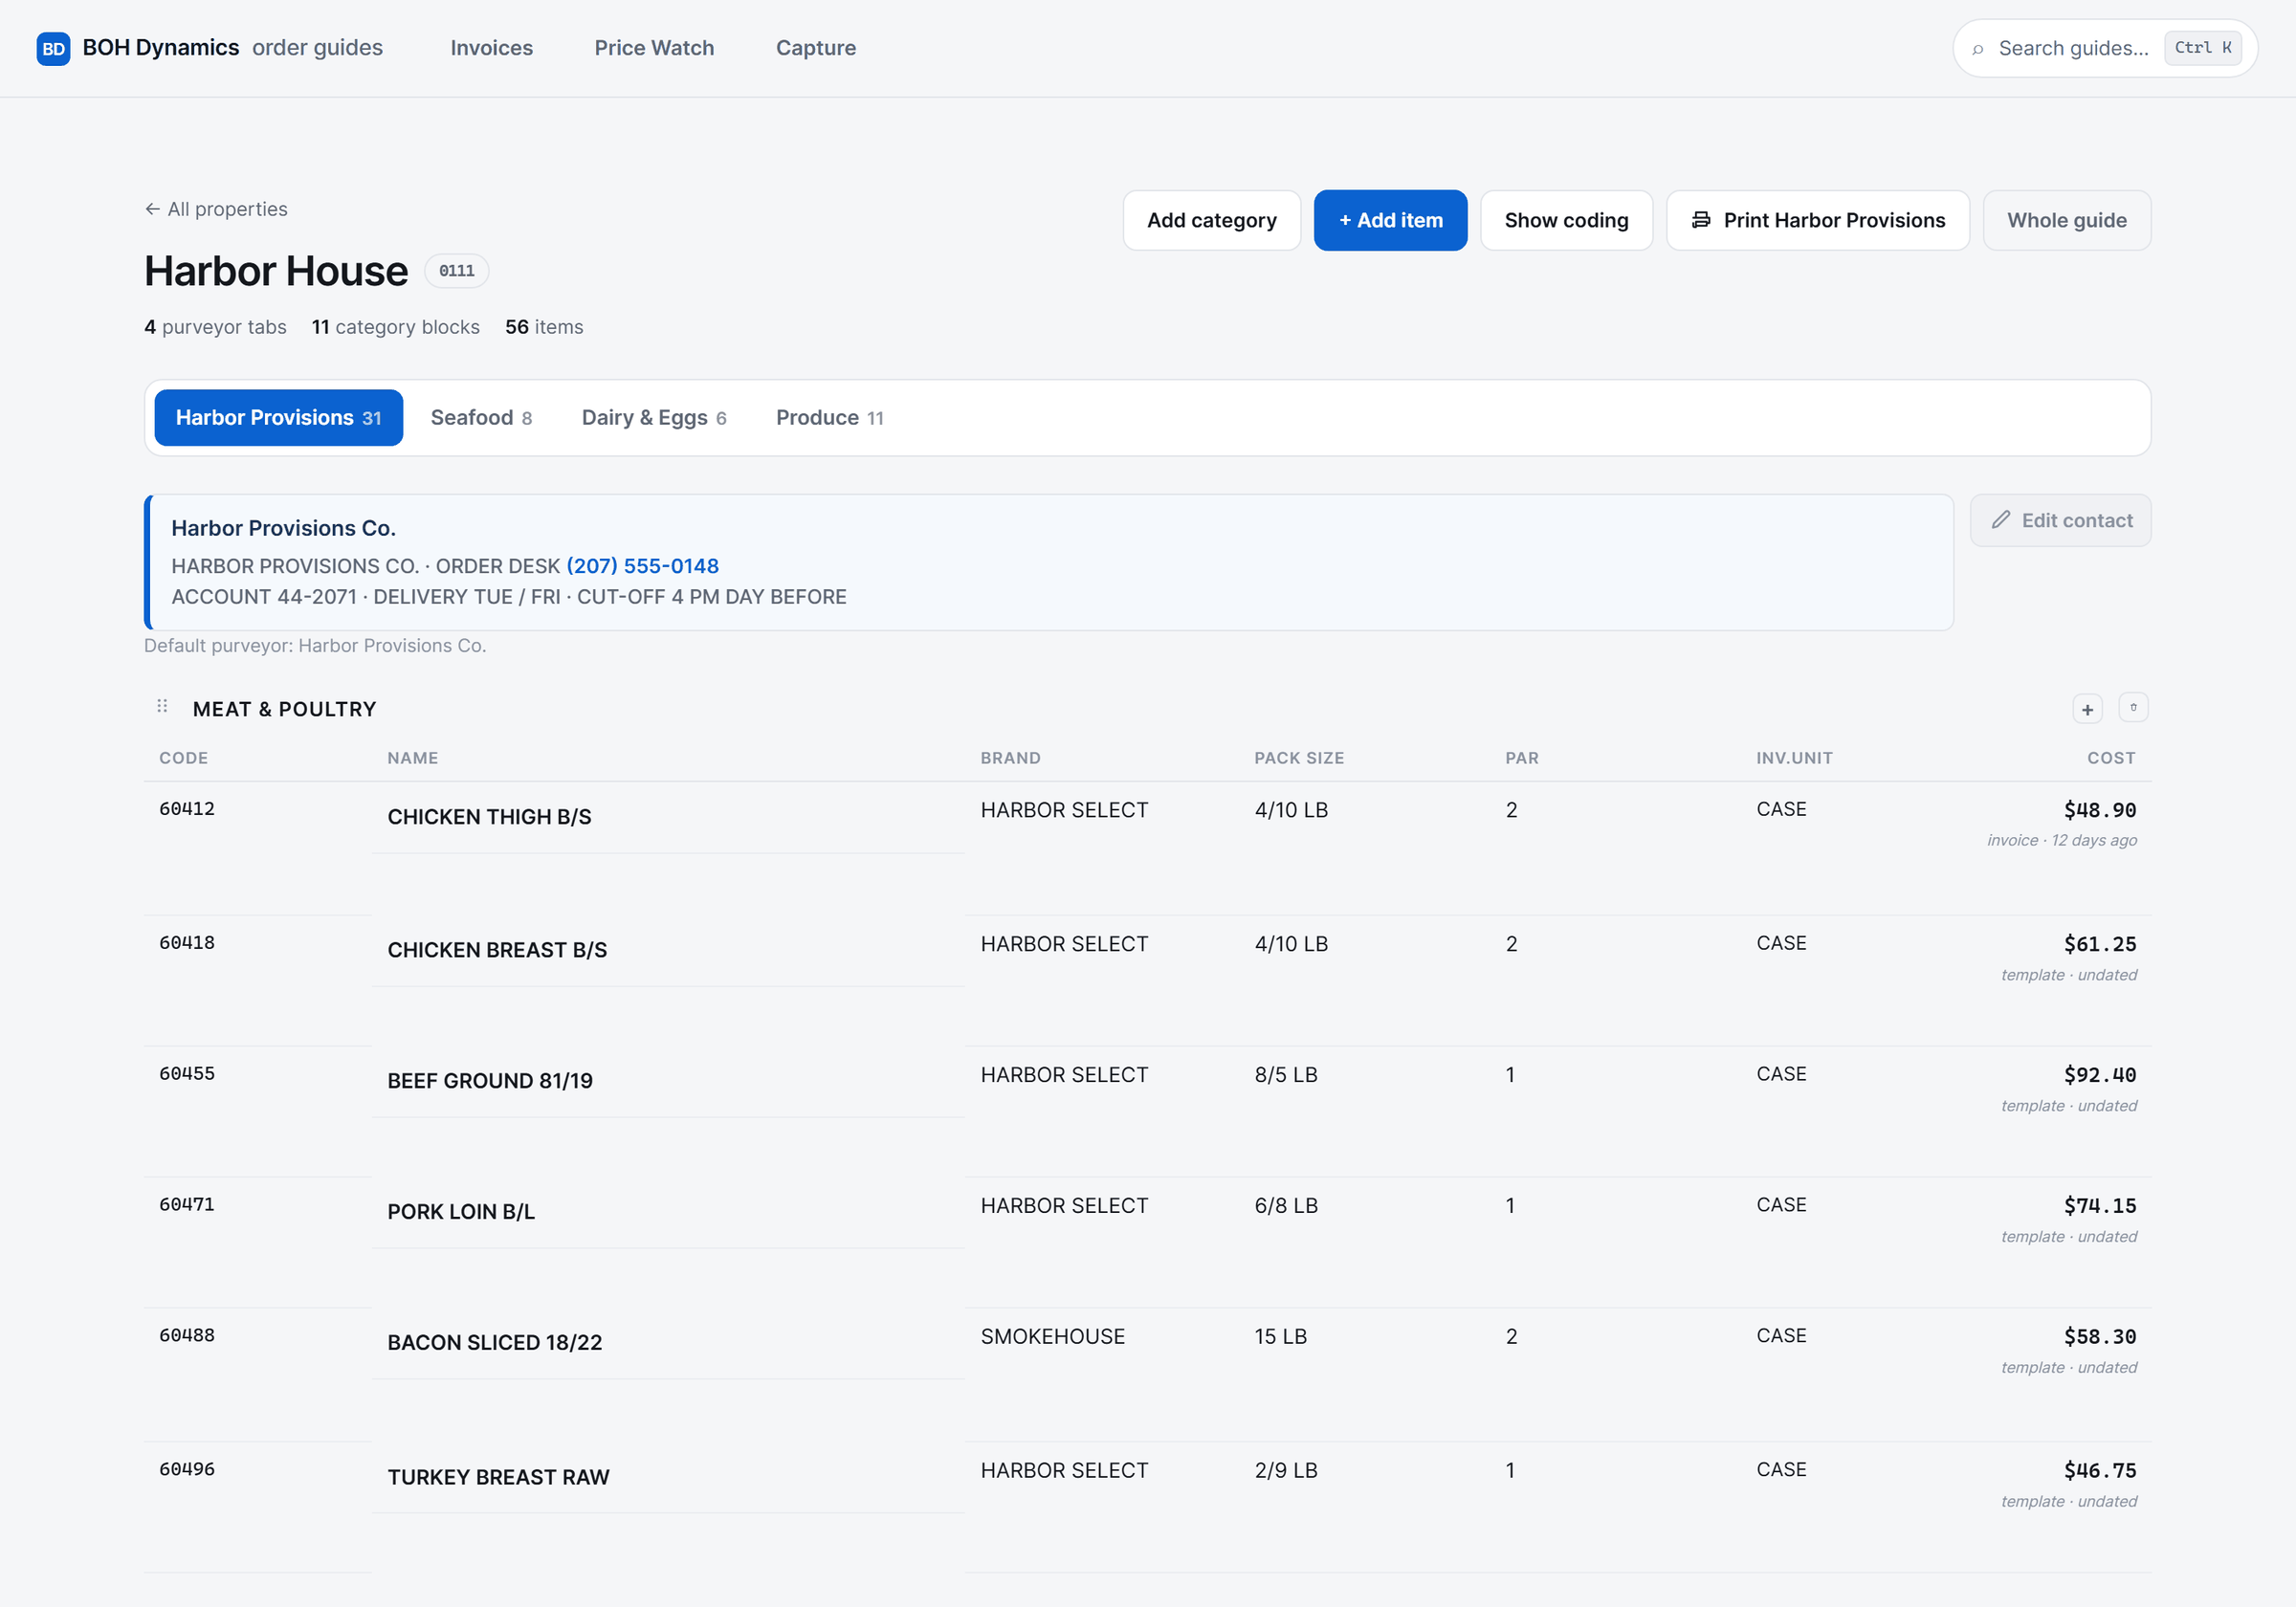Click the $48.90 cost value
This screenshot has height=1607, width=2296.
2100,810
